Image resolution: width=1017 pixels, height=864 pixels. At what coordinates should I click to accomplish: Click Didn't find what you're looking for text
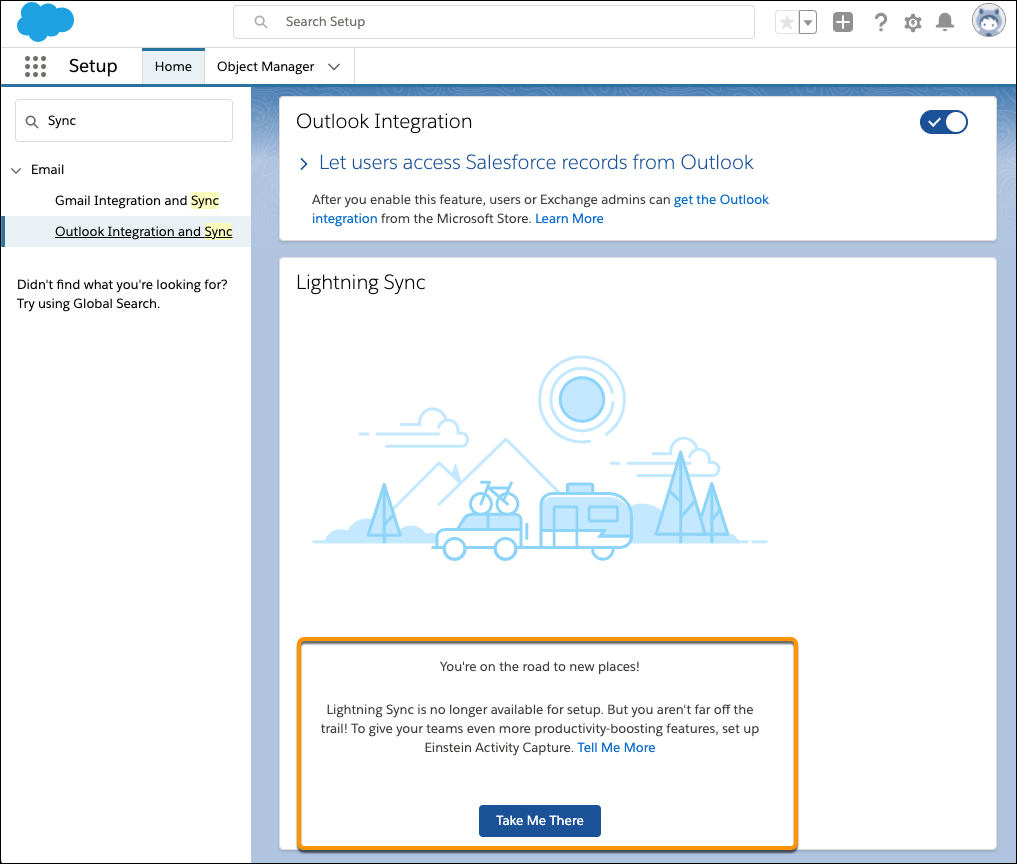pyautogui.click(x=122, y=285)
